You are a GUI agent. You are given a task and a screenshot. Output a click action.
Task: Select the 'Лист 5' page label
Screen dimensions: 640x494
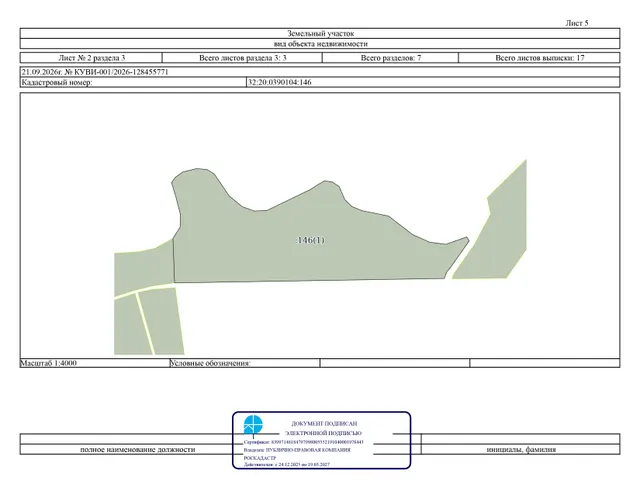(577, 23)
